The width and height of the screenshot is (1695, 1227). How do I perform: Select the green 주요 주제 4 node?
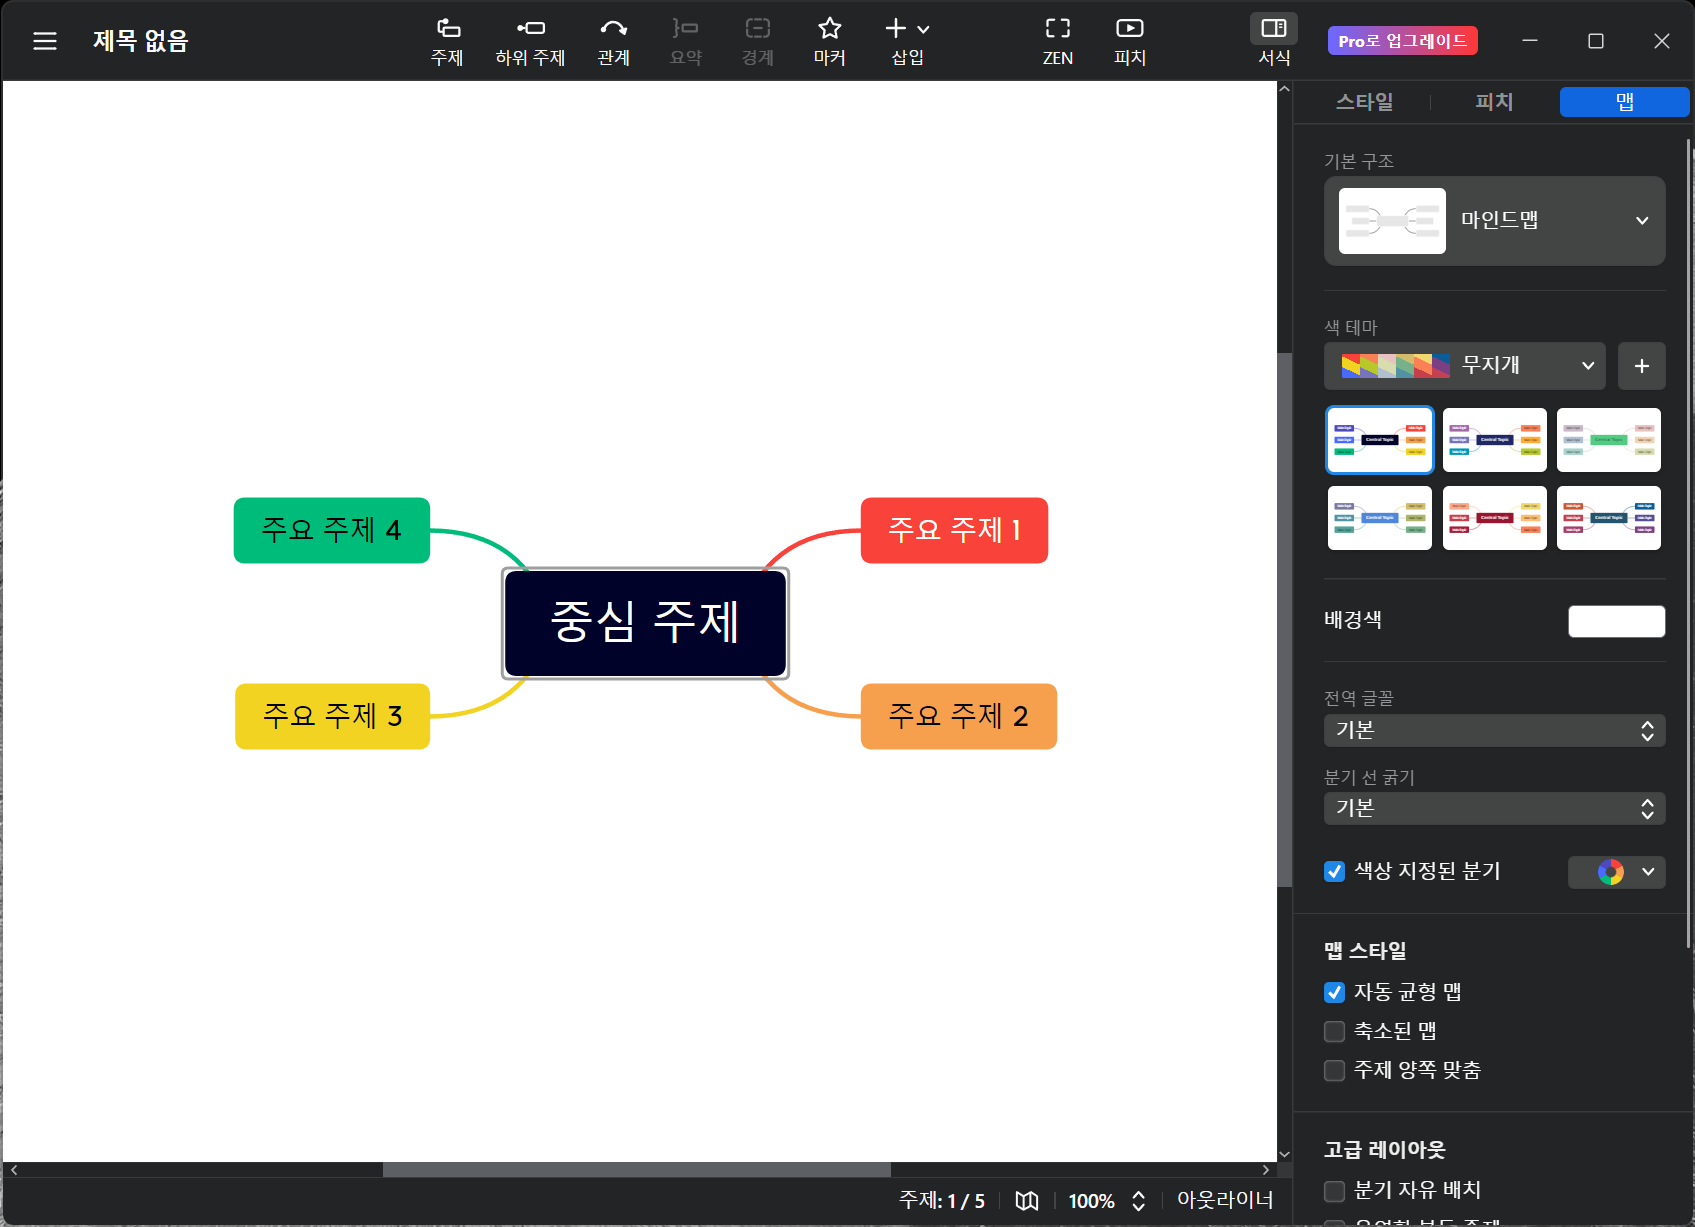pos(332,530)
